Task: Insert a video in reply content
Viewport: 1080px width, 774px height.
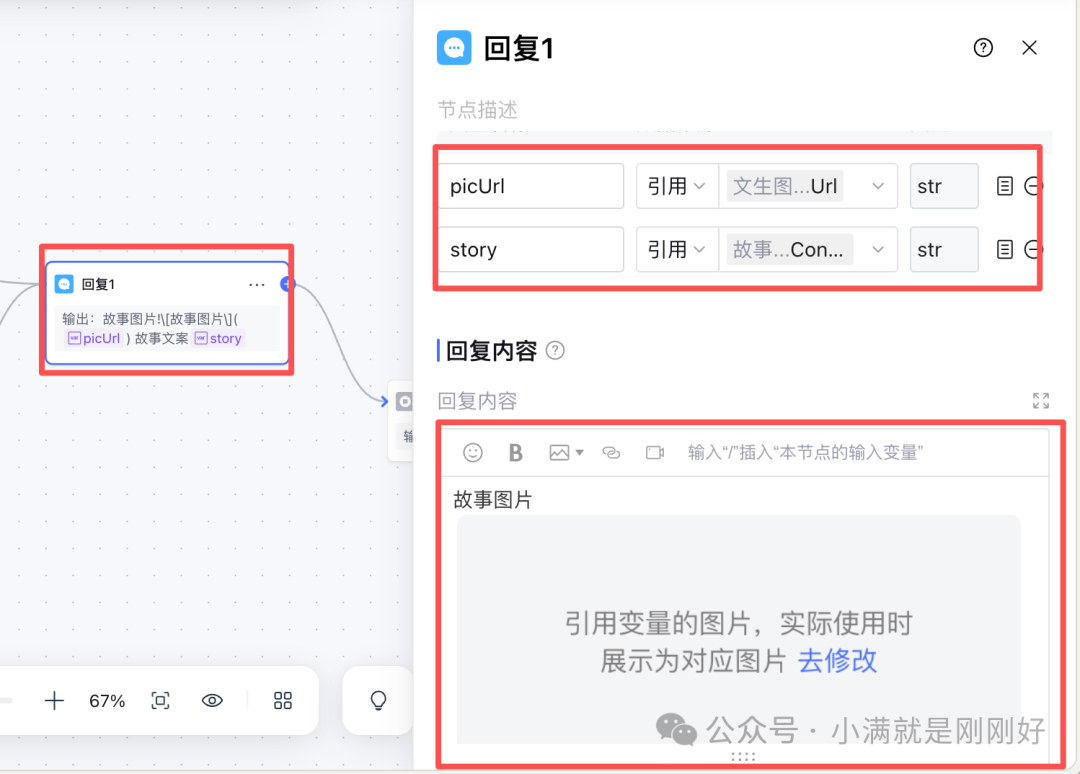Action: [654, 452]
